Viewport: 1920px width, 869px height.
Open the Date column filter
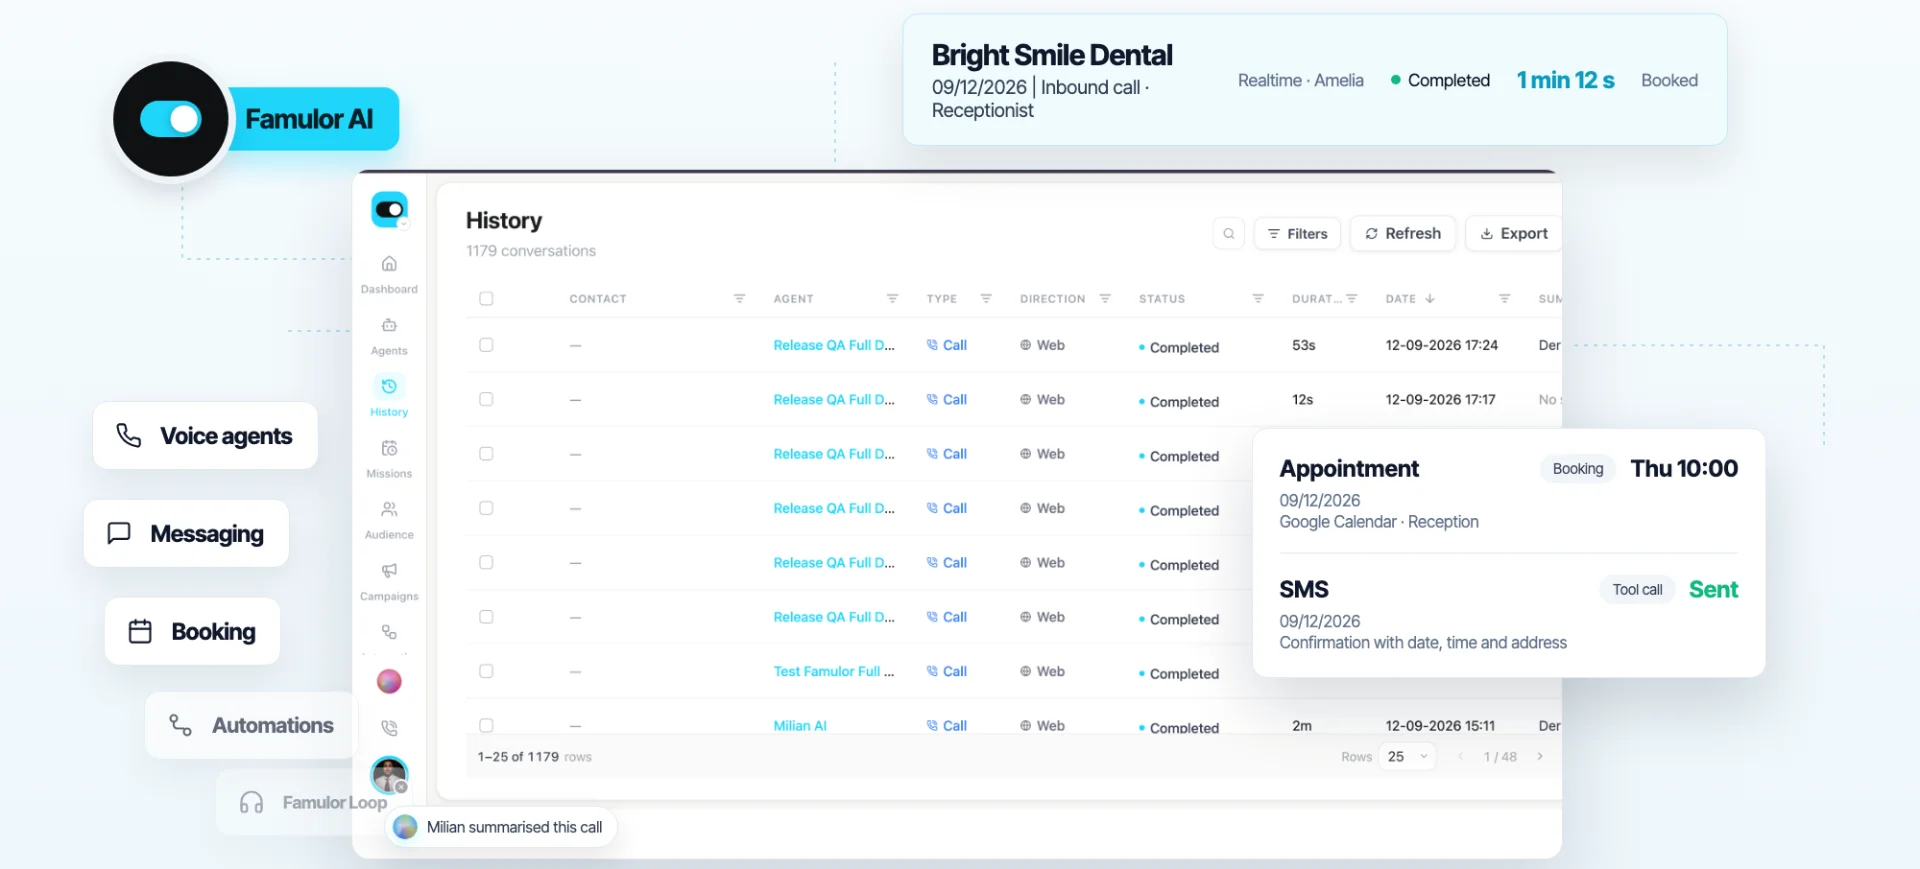(x=1504, y=298)
